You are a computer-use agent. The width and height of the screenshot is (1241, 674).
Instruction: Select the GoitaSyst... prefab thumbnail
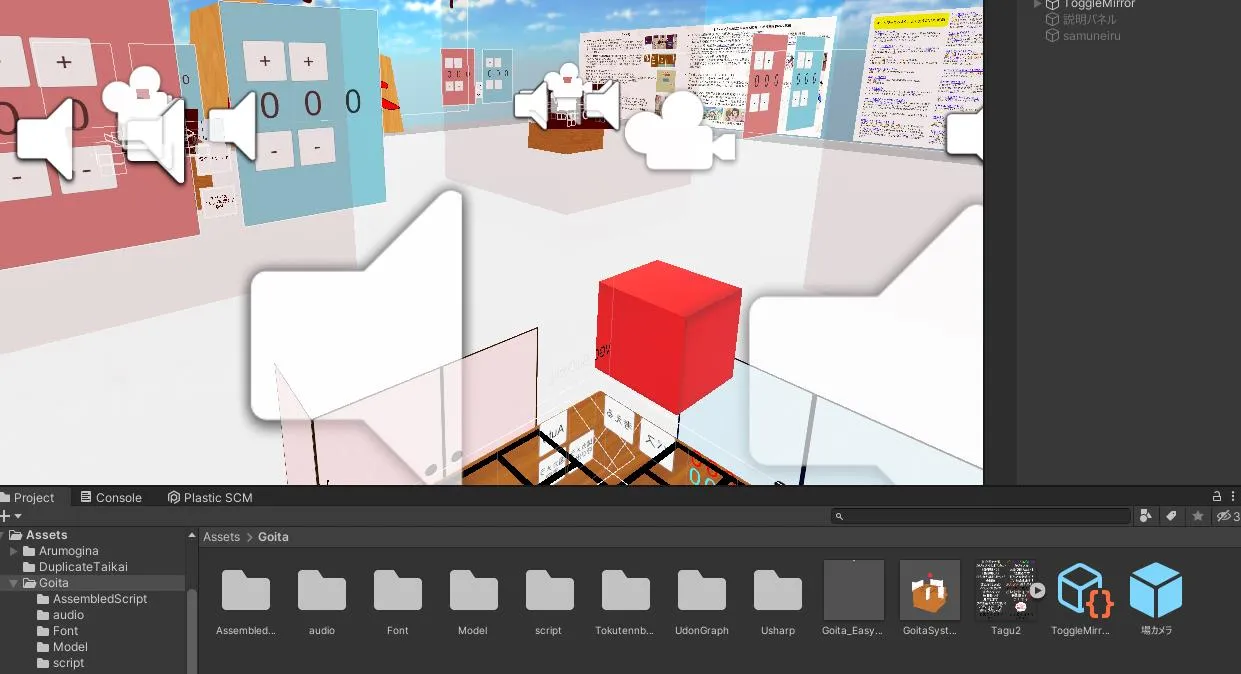tap(930, 590)
